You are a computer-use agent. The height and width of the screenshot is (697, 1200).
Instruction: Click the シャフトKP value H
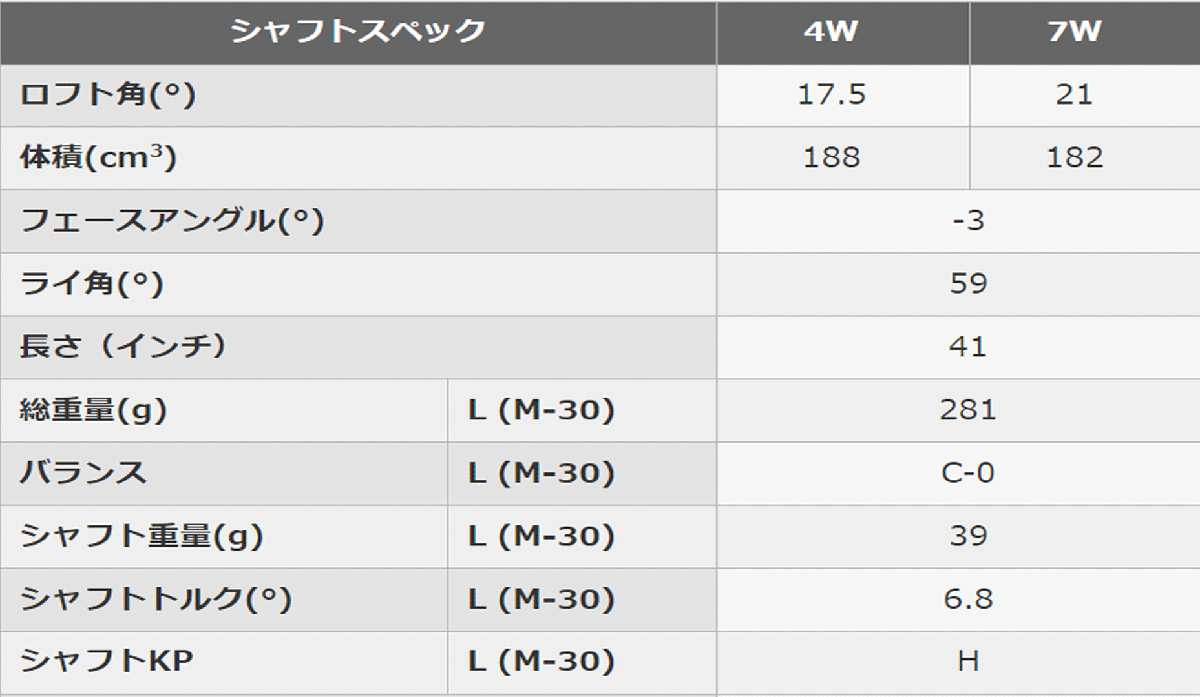[967, 662]
